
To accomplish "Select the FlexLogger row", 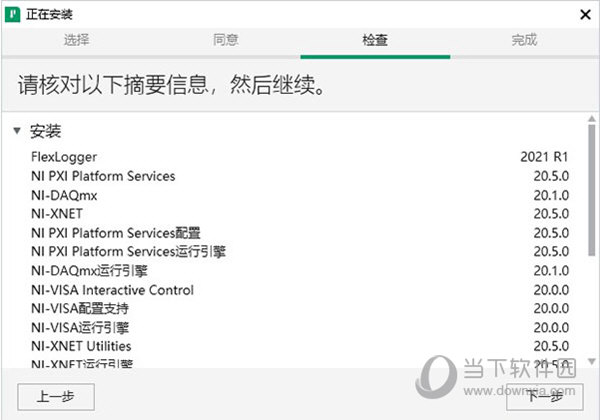I will click(x=300, y=157).
